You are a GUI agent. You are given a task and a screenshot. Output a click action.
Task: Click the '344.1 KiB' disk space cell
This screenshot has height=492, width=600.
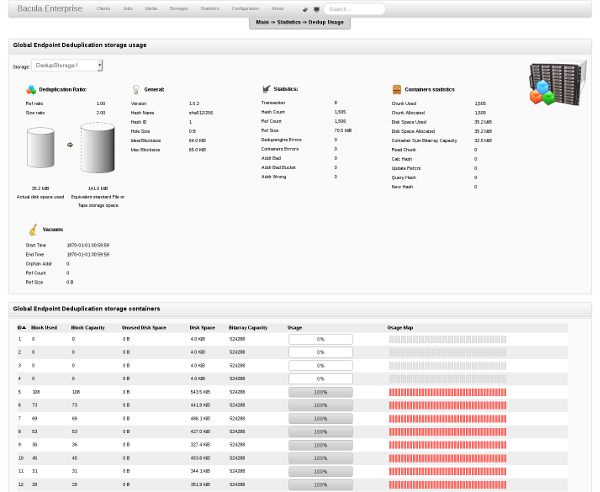click(x=200, y=471)
